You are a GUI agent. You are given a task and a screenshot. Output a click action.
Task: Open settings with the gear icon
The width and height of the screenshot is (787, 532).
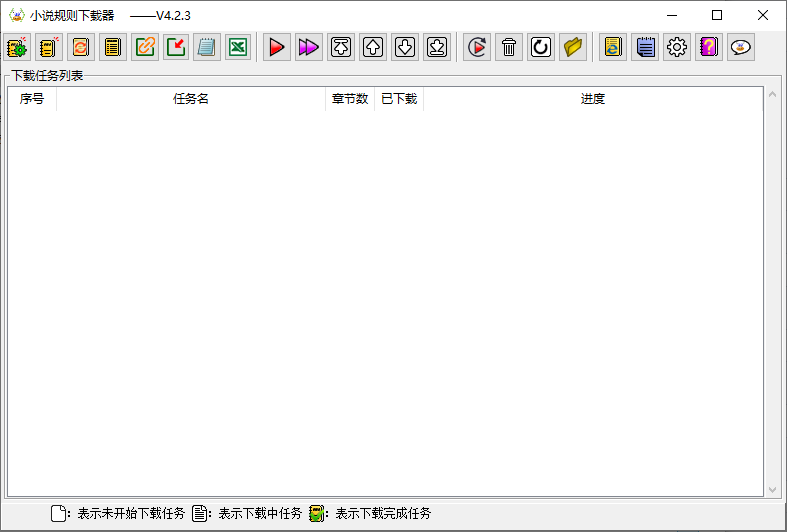(x=677, y=47)
